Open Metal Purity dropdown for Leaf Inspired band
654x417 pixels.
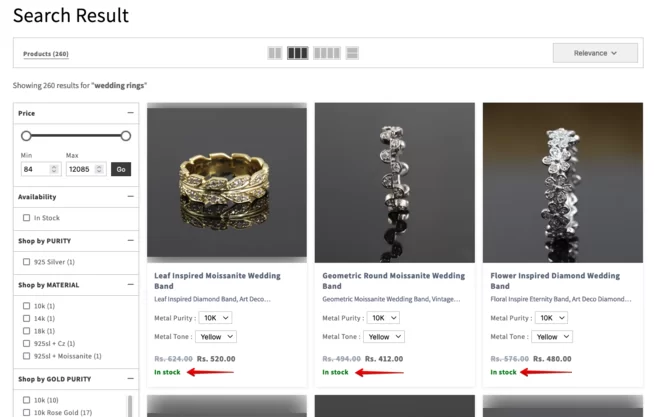tap(216, 318)
